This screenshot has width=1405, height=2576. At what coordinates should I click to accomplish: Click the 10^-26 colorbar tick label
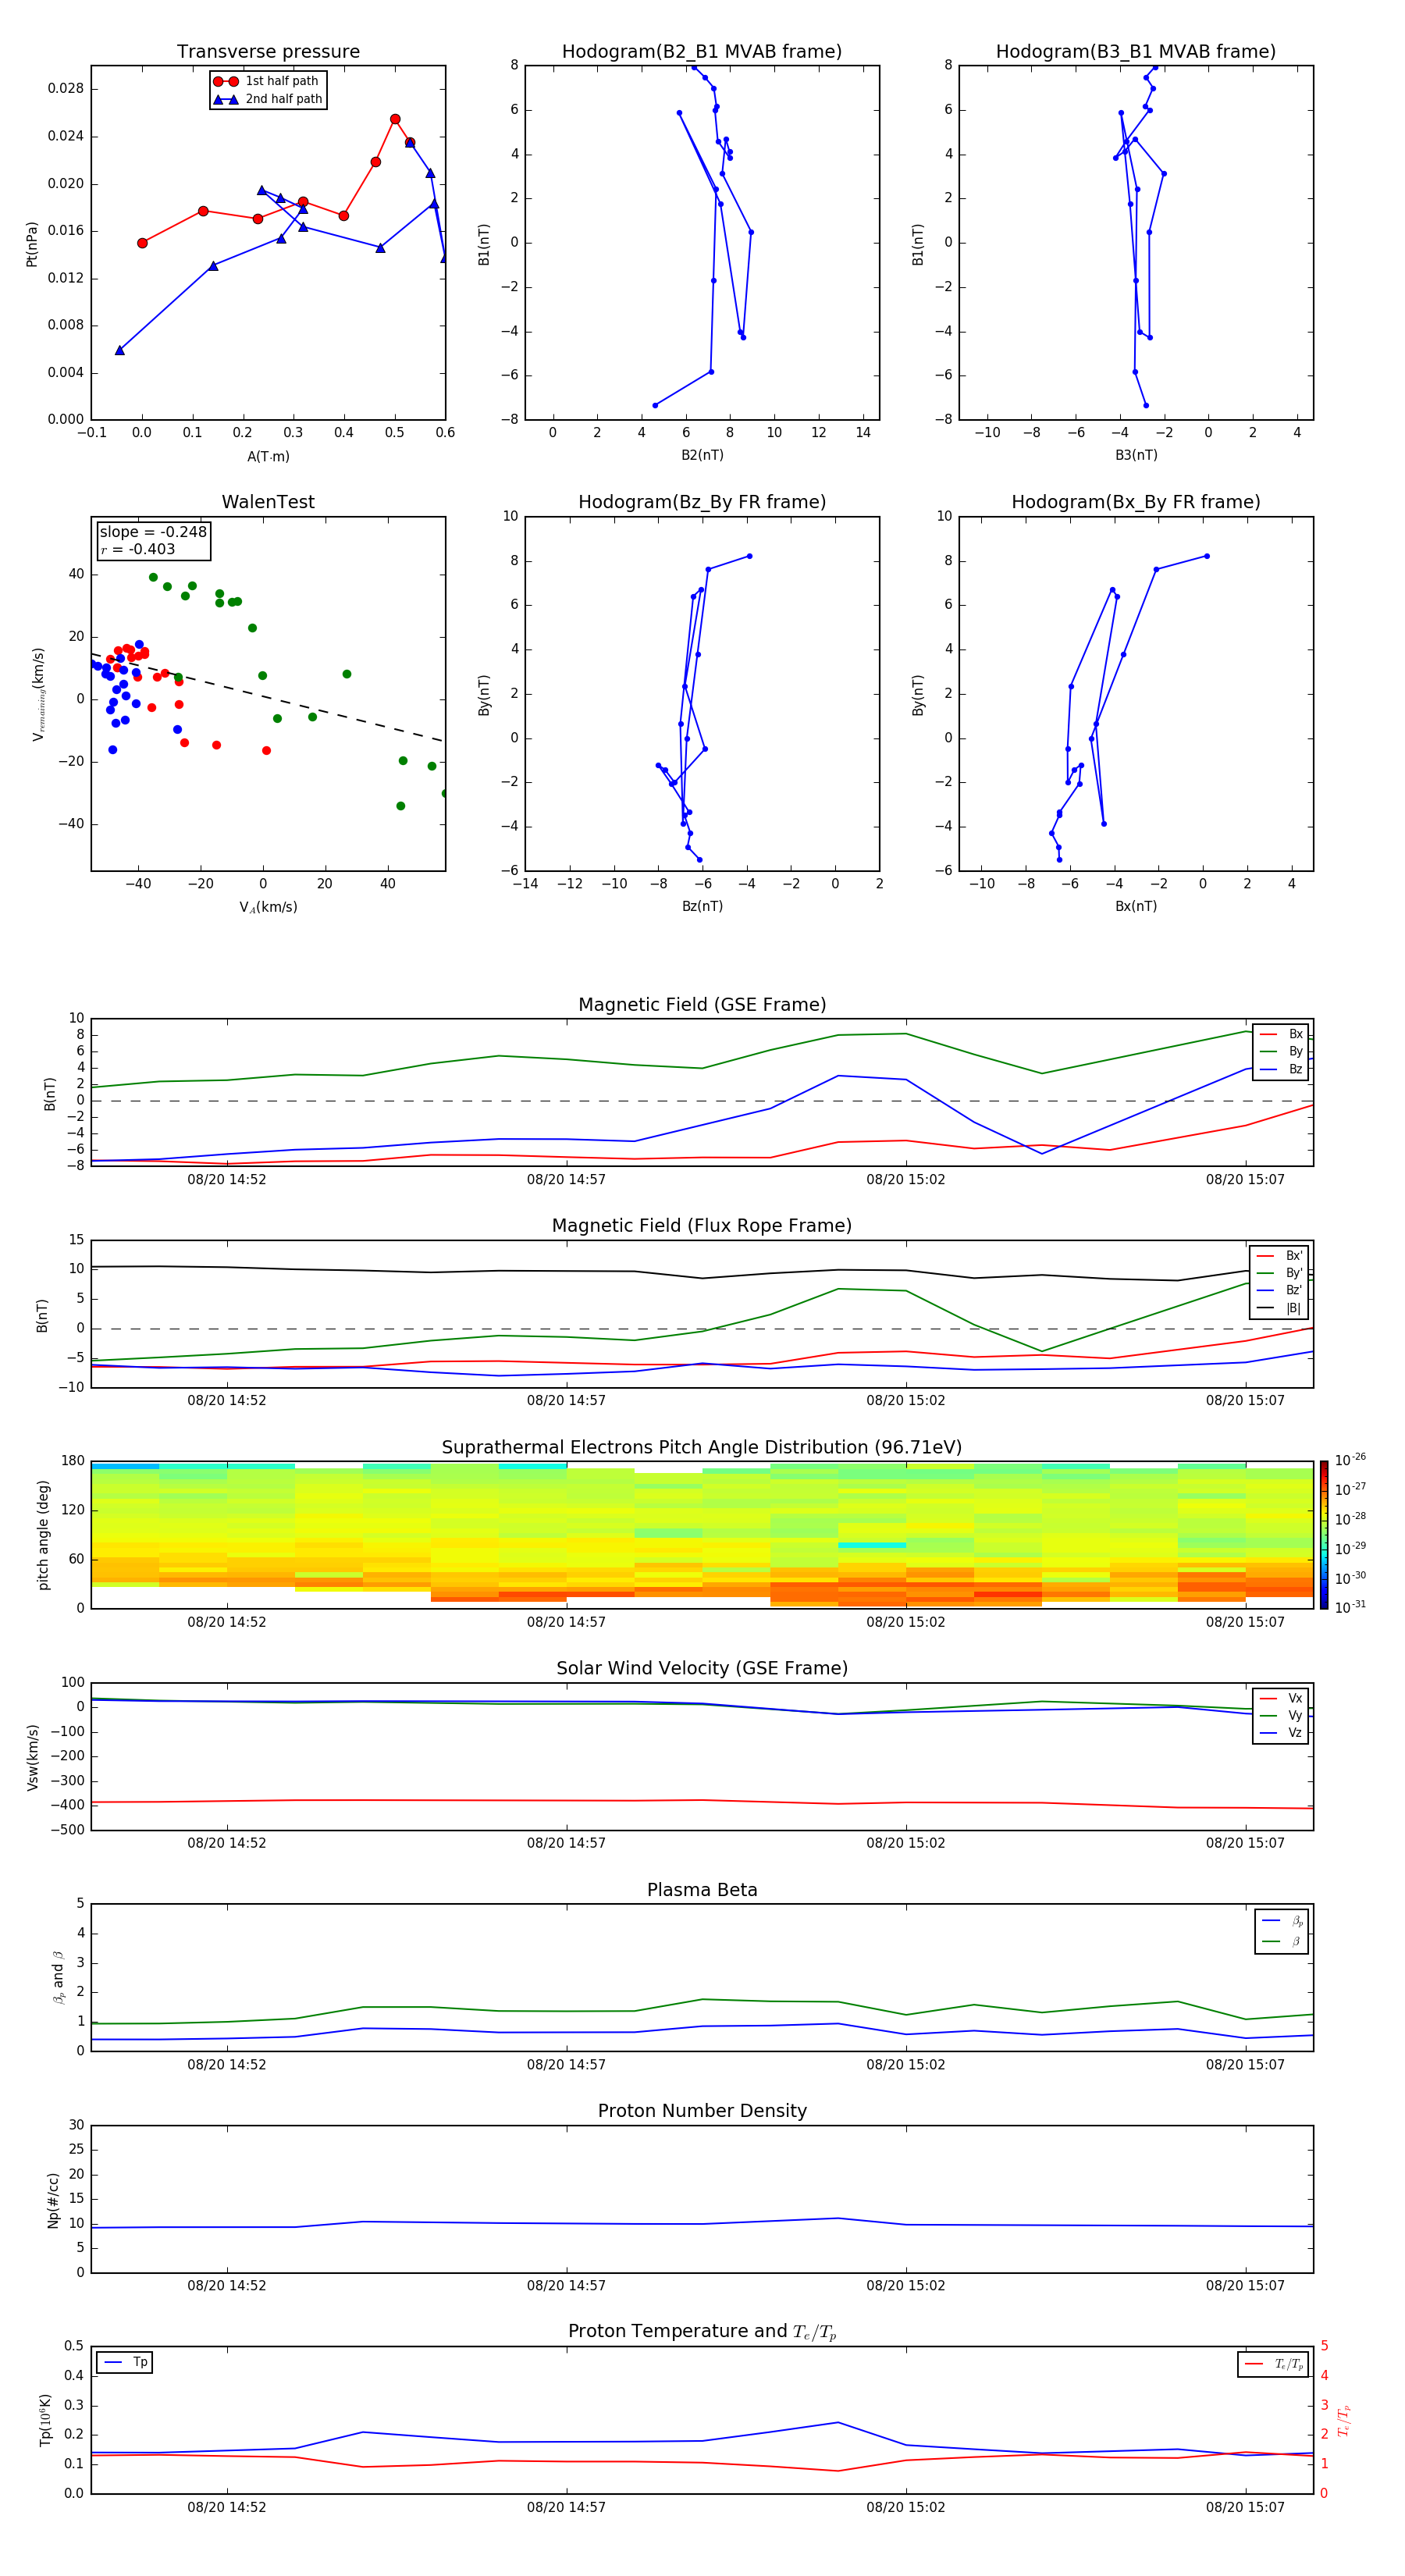1350,1460
